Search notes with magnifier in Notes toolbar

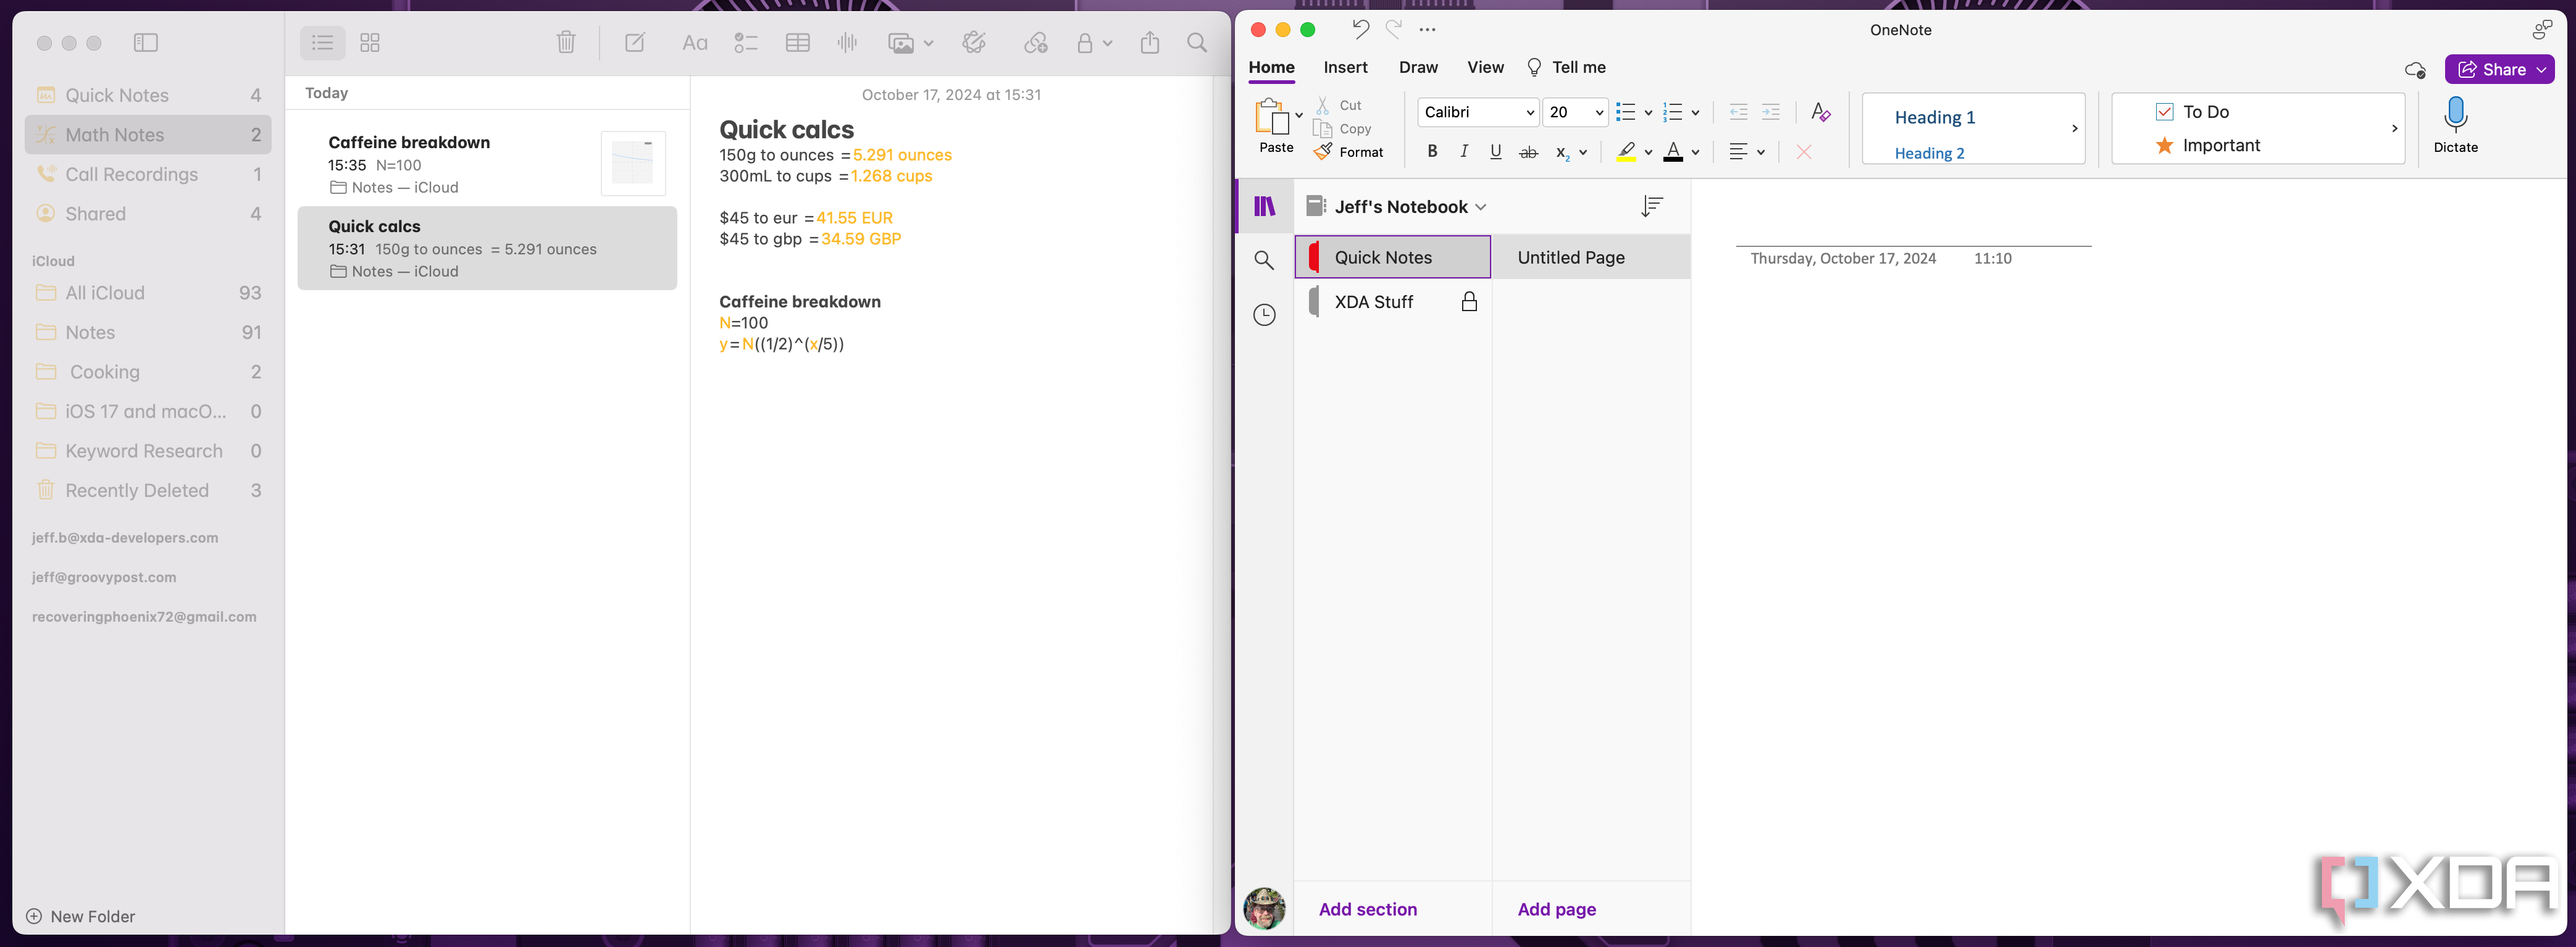click(1197, 42)
